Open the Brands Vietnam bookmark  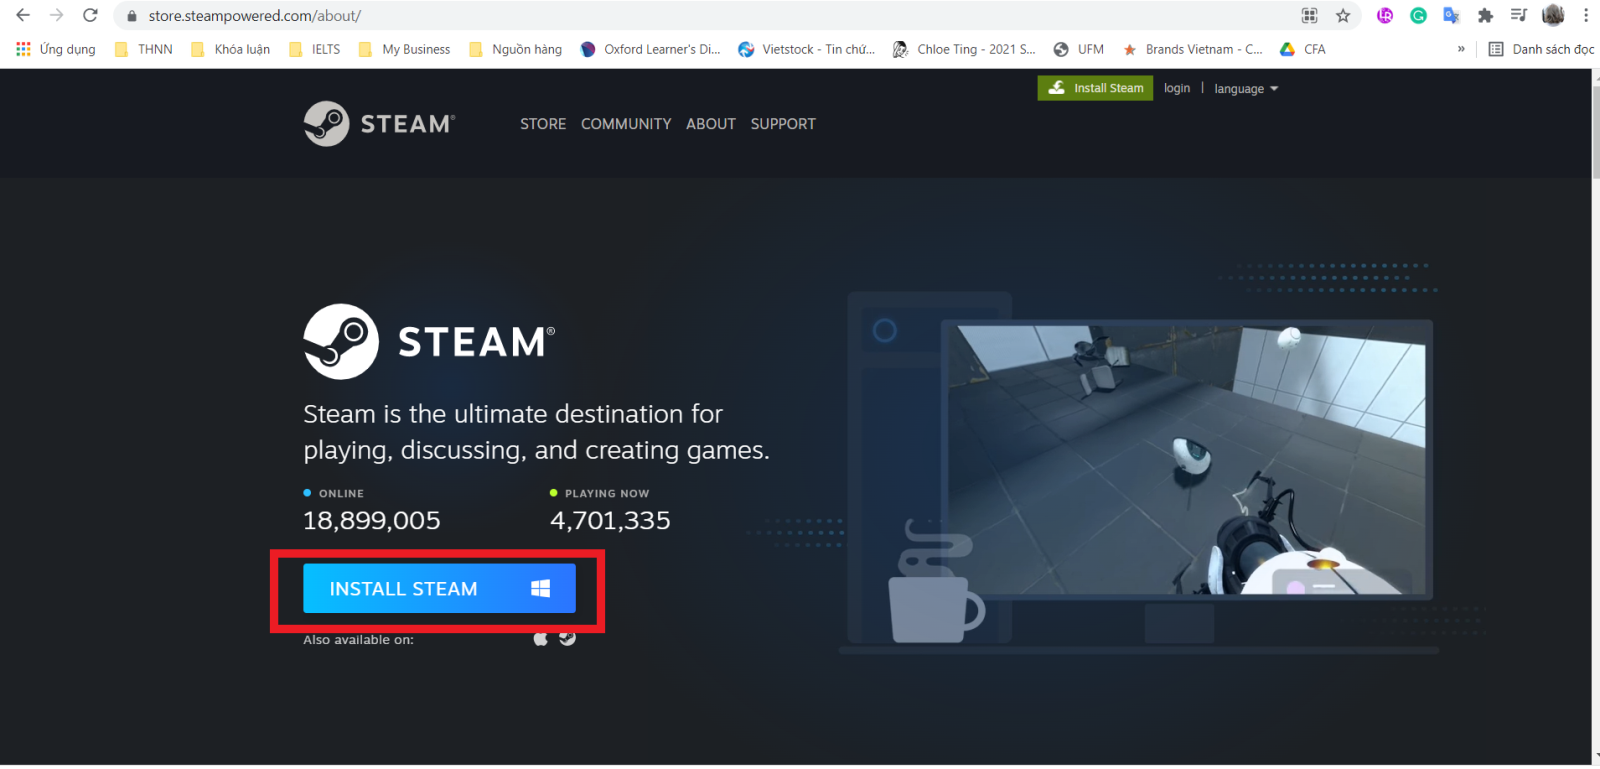click(1192, 49)
